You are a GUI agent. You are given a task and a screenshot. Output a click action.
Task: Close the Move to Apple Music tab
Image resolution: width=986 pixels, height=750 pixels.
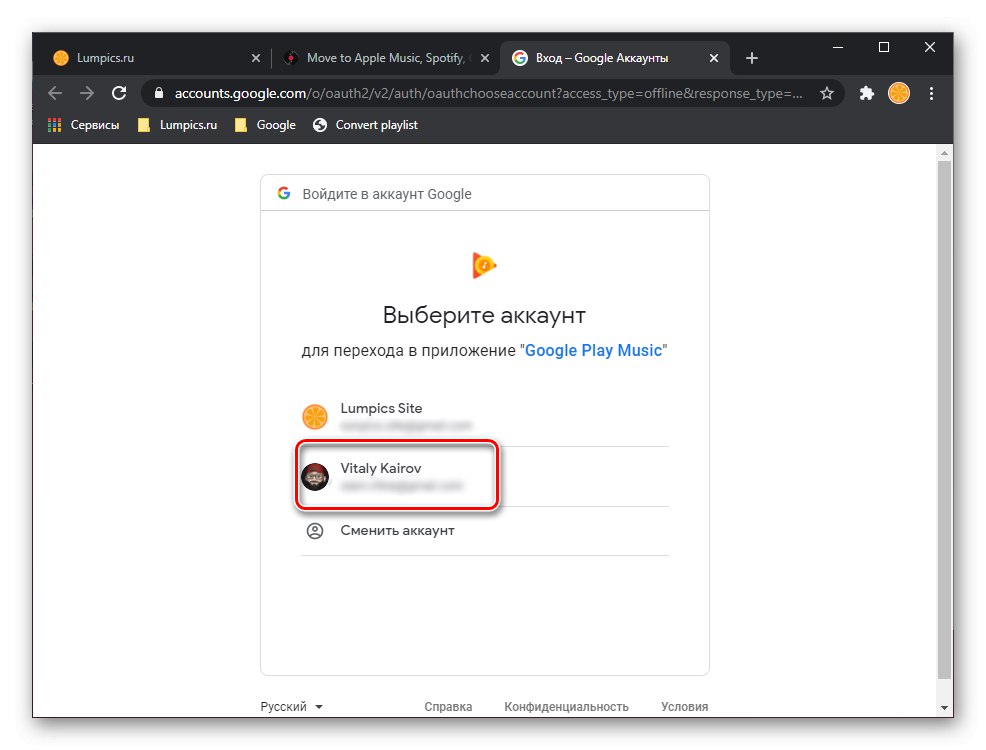pyautogui.click(x=485, y=58)
